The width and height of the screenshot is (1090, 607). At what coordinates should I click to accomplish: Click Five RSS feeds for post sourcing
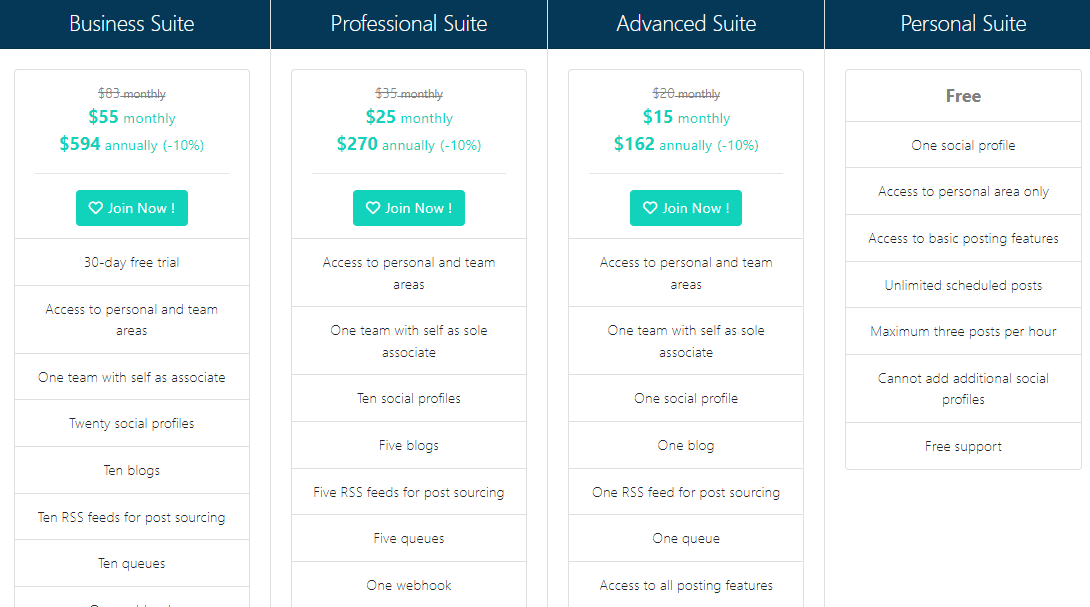pyautogui.click(x=409, y=492)
